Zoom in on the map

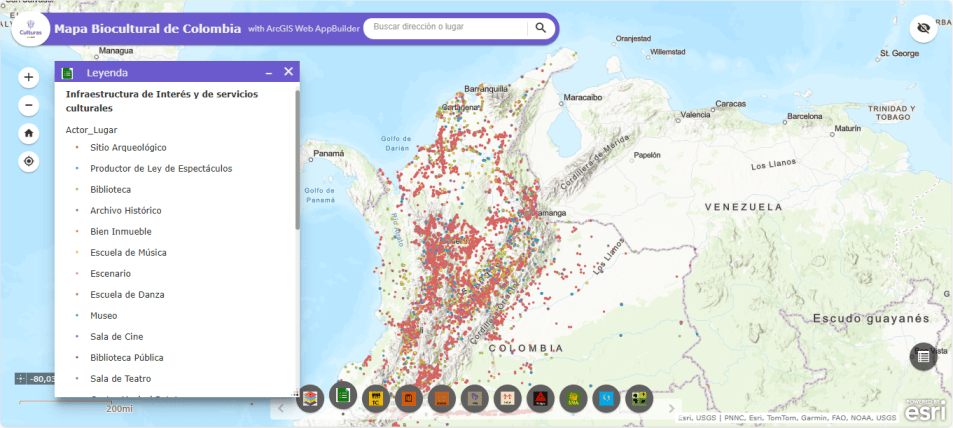(29, 76)
